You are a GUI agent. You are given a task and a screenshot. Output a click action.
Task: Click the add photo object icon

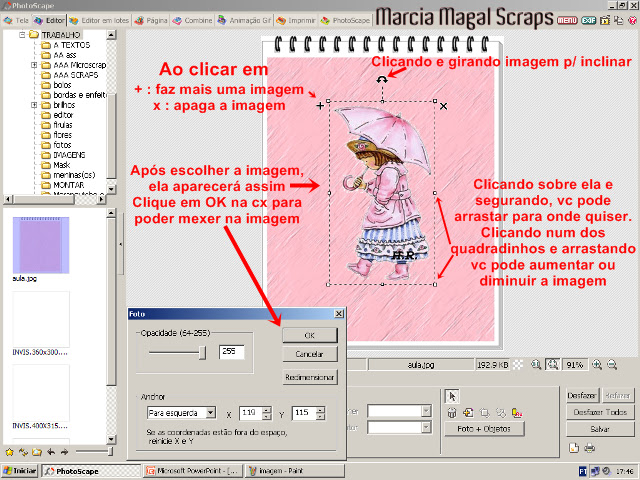468,413
